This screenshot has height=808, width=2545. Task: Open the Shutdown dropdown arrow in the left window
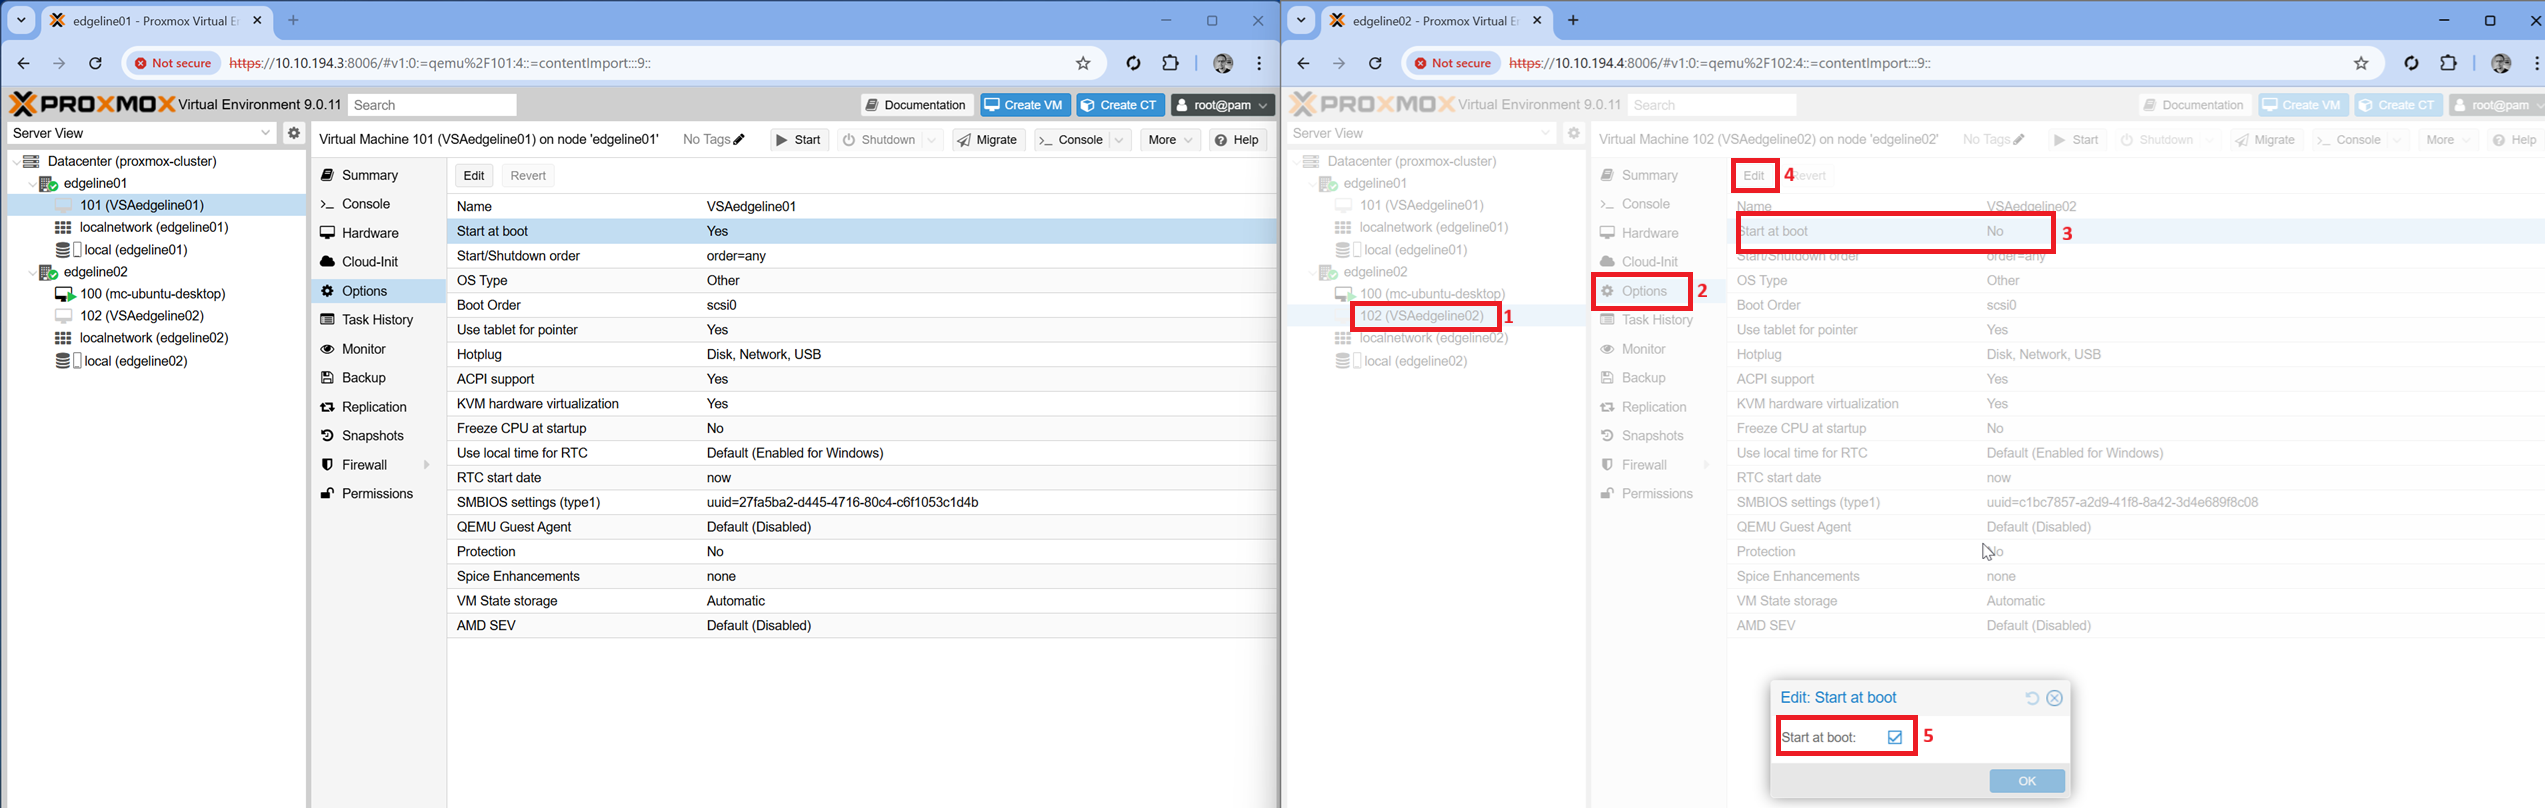pos(932,140)
